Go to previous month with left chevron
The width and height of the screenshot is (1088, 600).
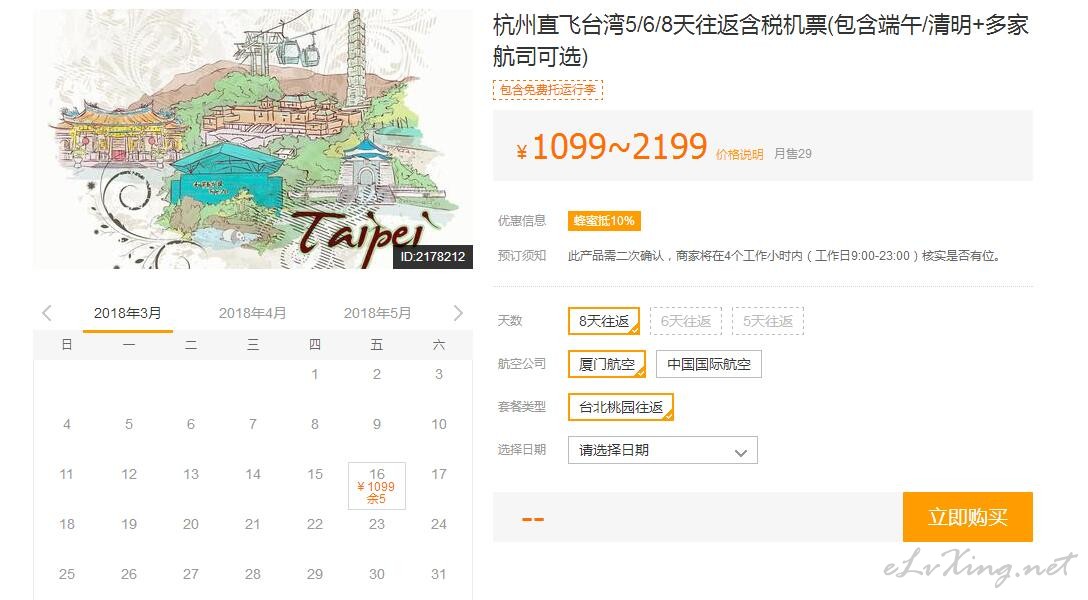[x=46, y=313]
